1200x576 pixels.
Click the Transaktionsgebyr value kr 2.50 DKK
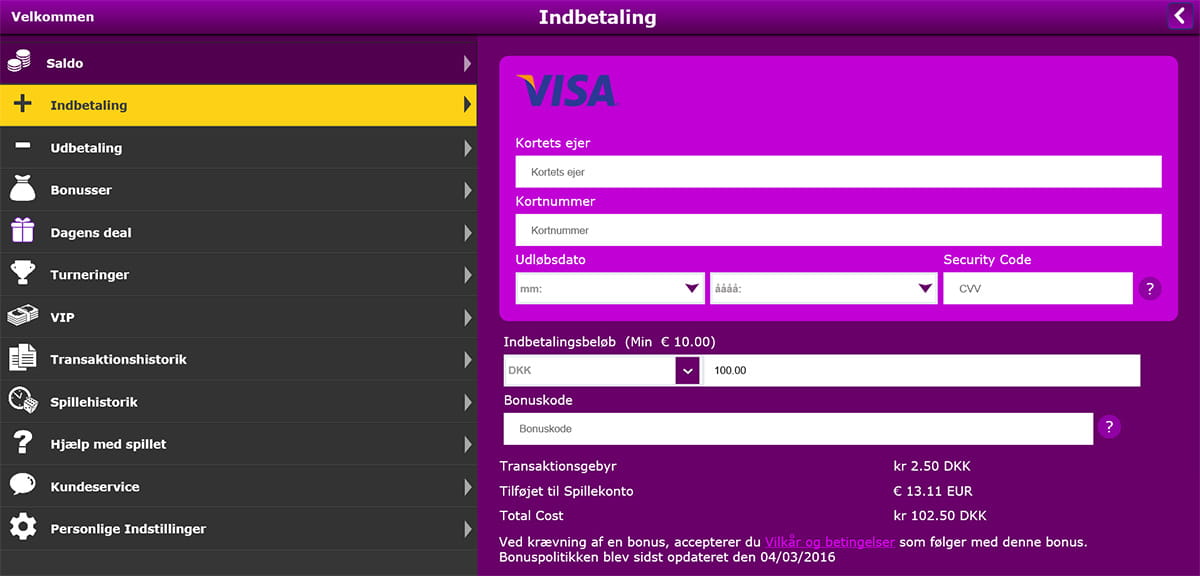point(932,466)
